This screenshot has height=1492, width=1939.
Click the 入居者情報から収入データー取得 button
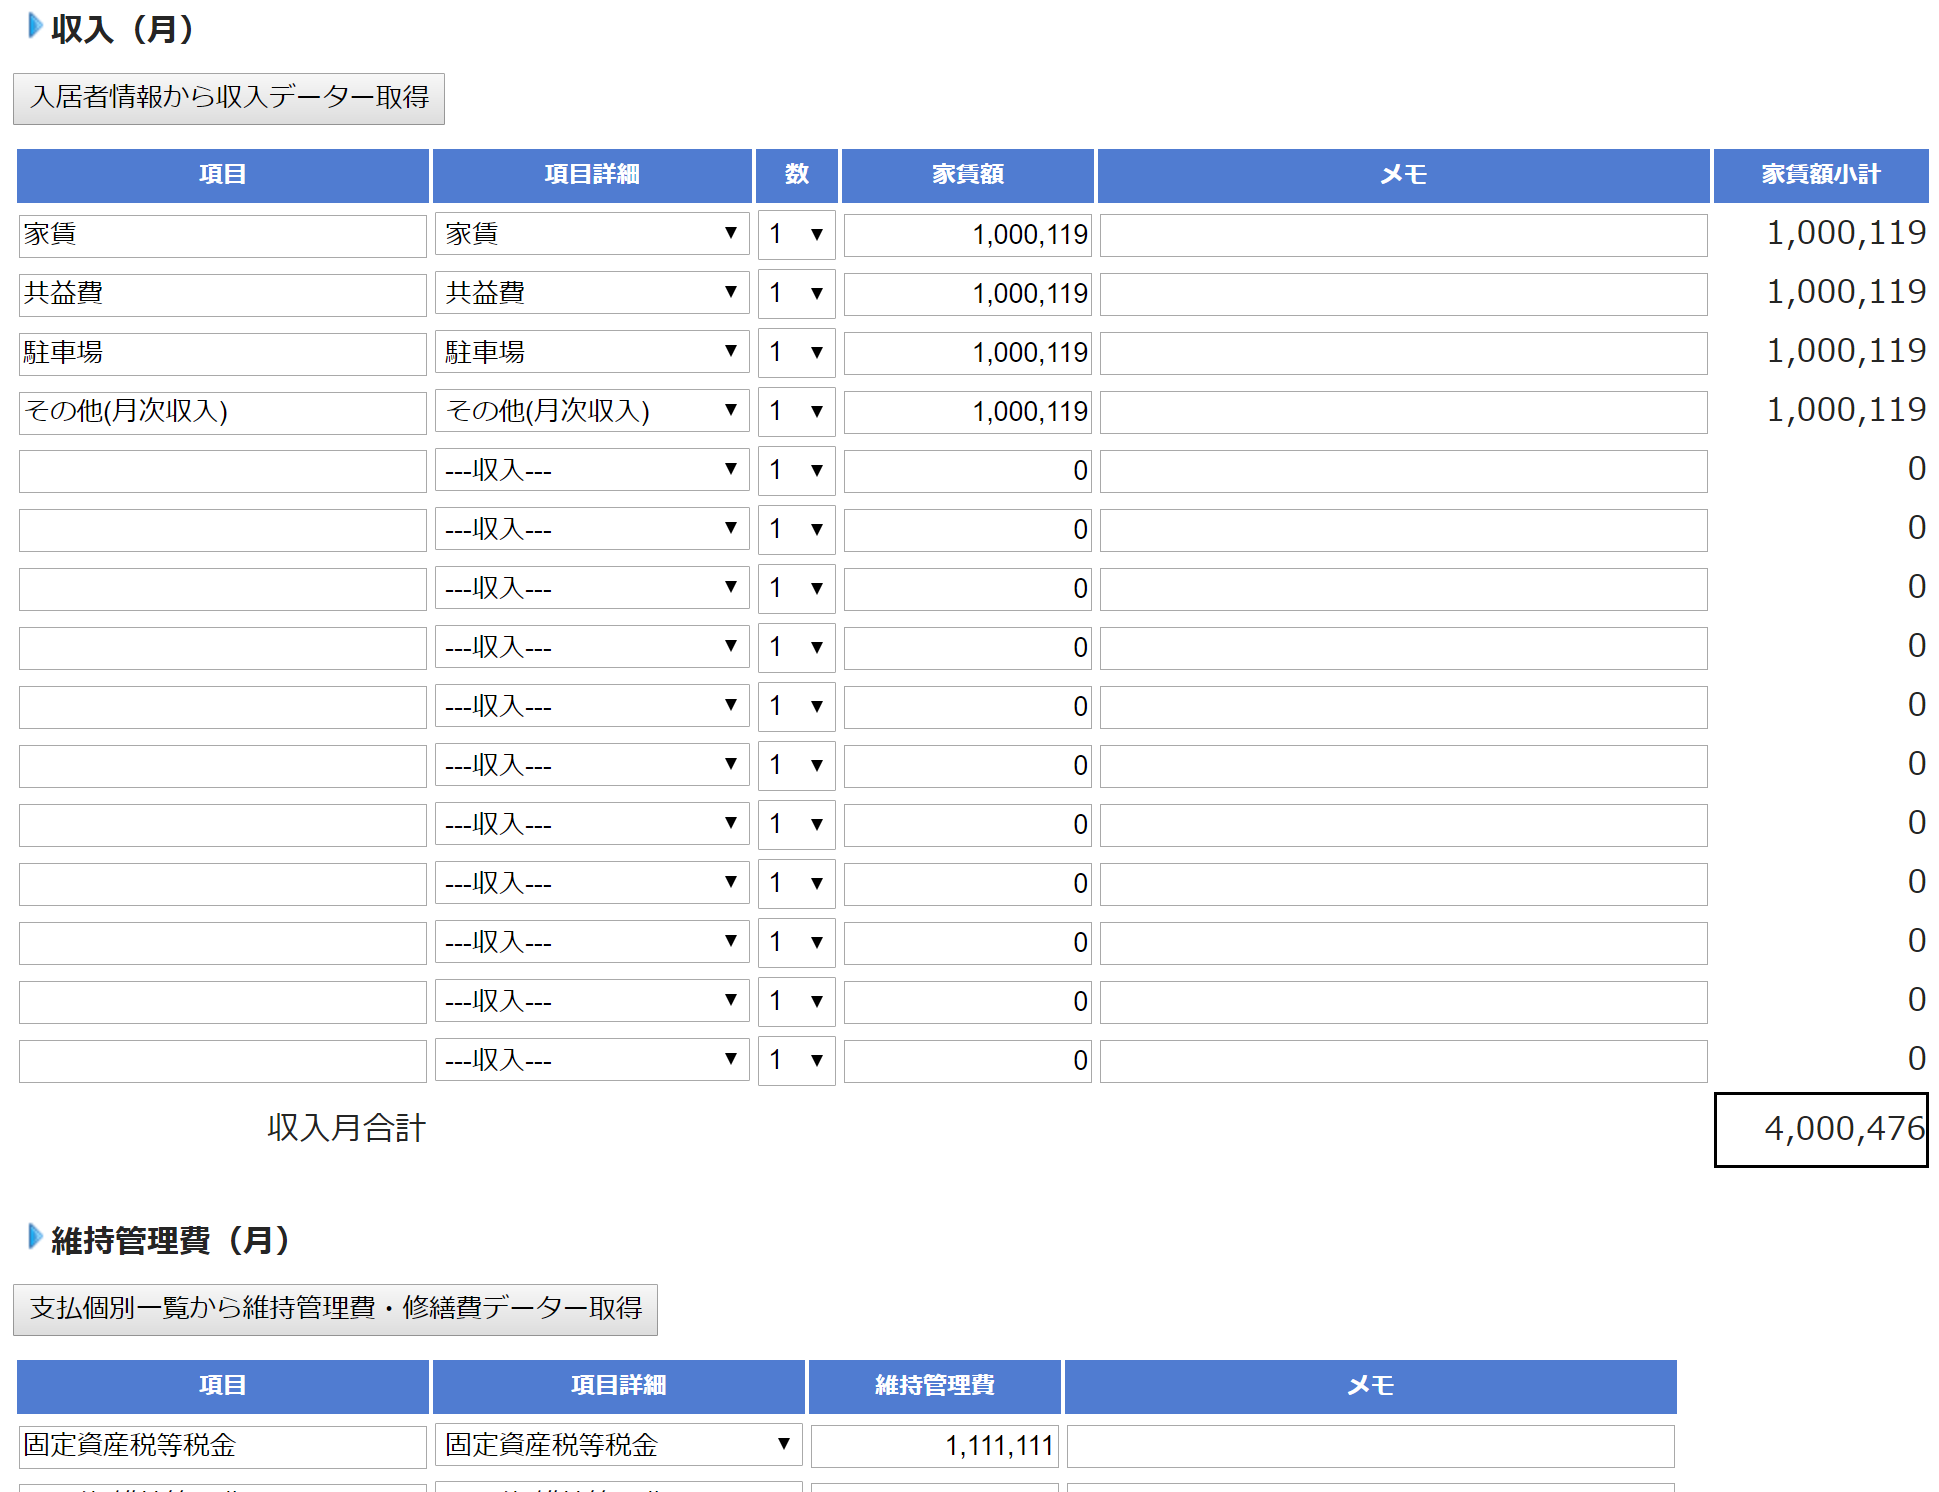coord(229,98)
